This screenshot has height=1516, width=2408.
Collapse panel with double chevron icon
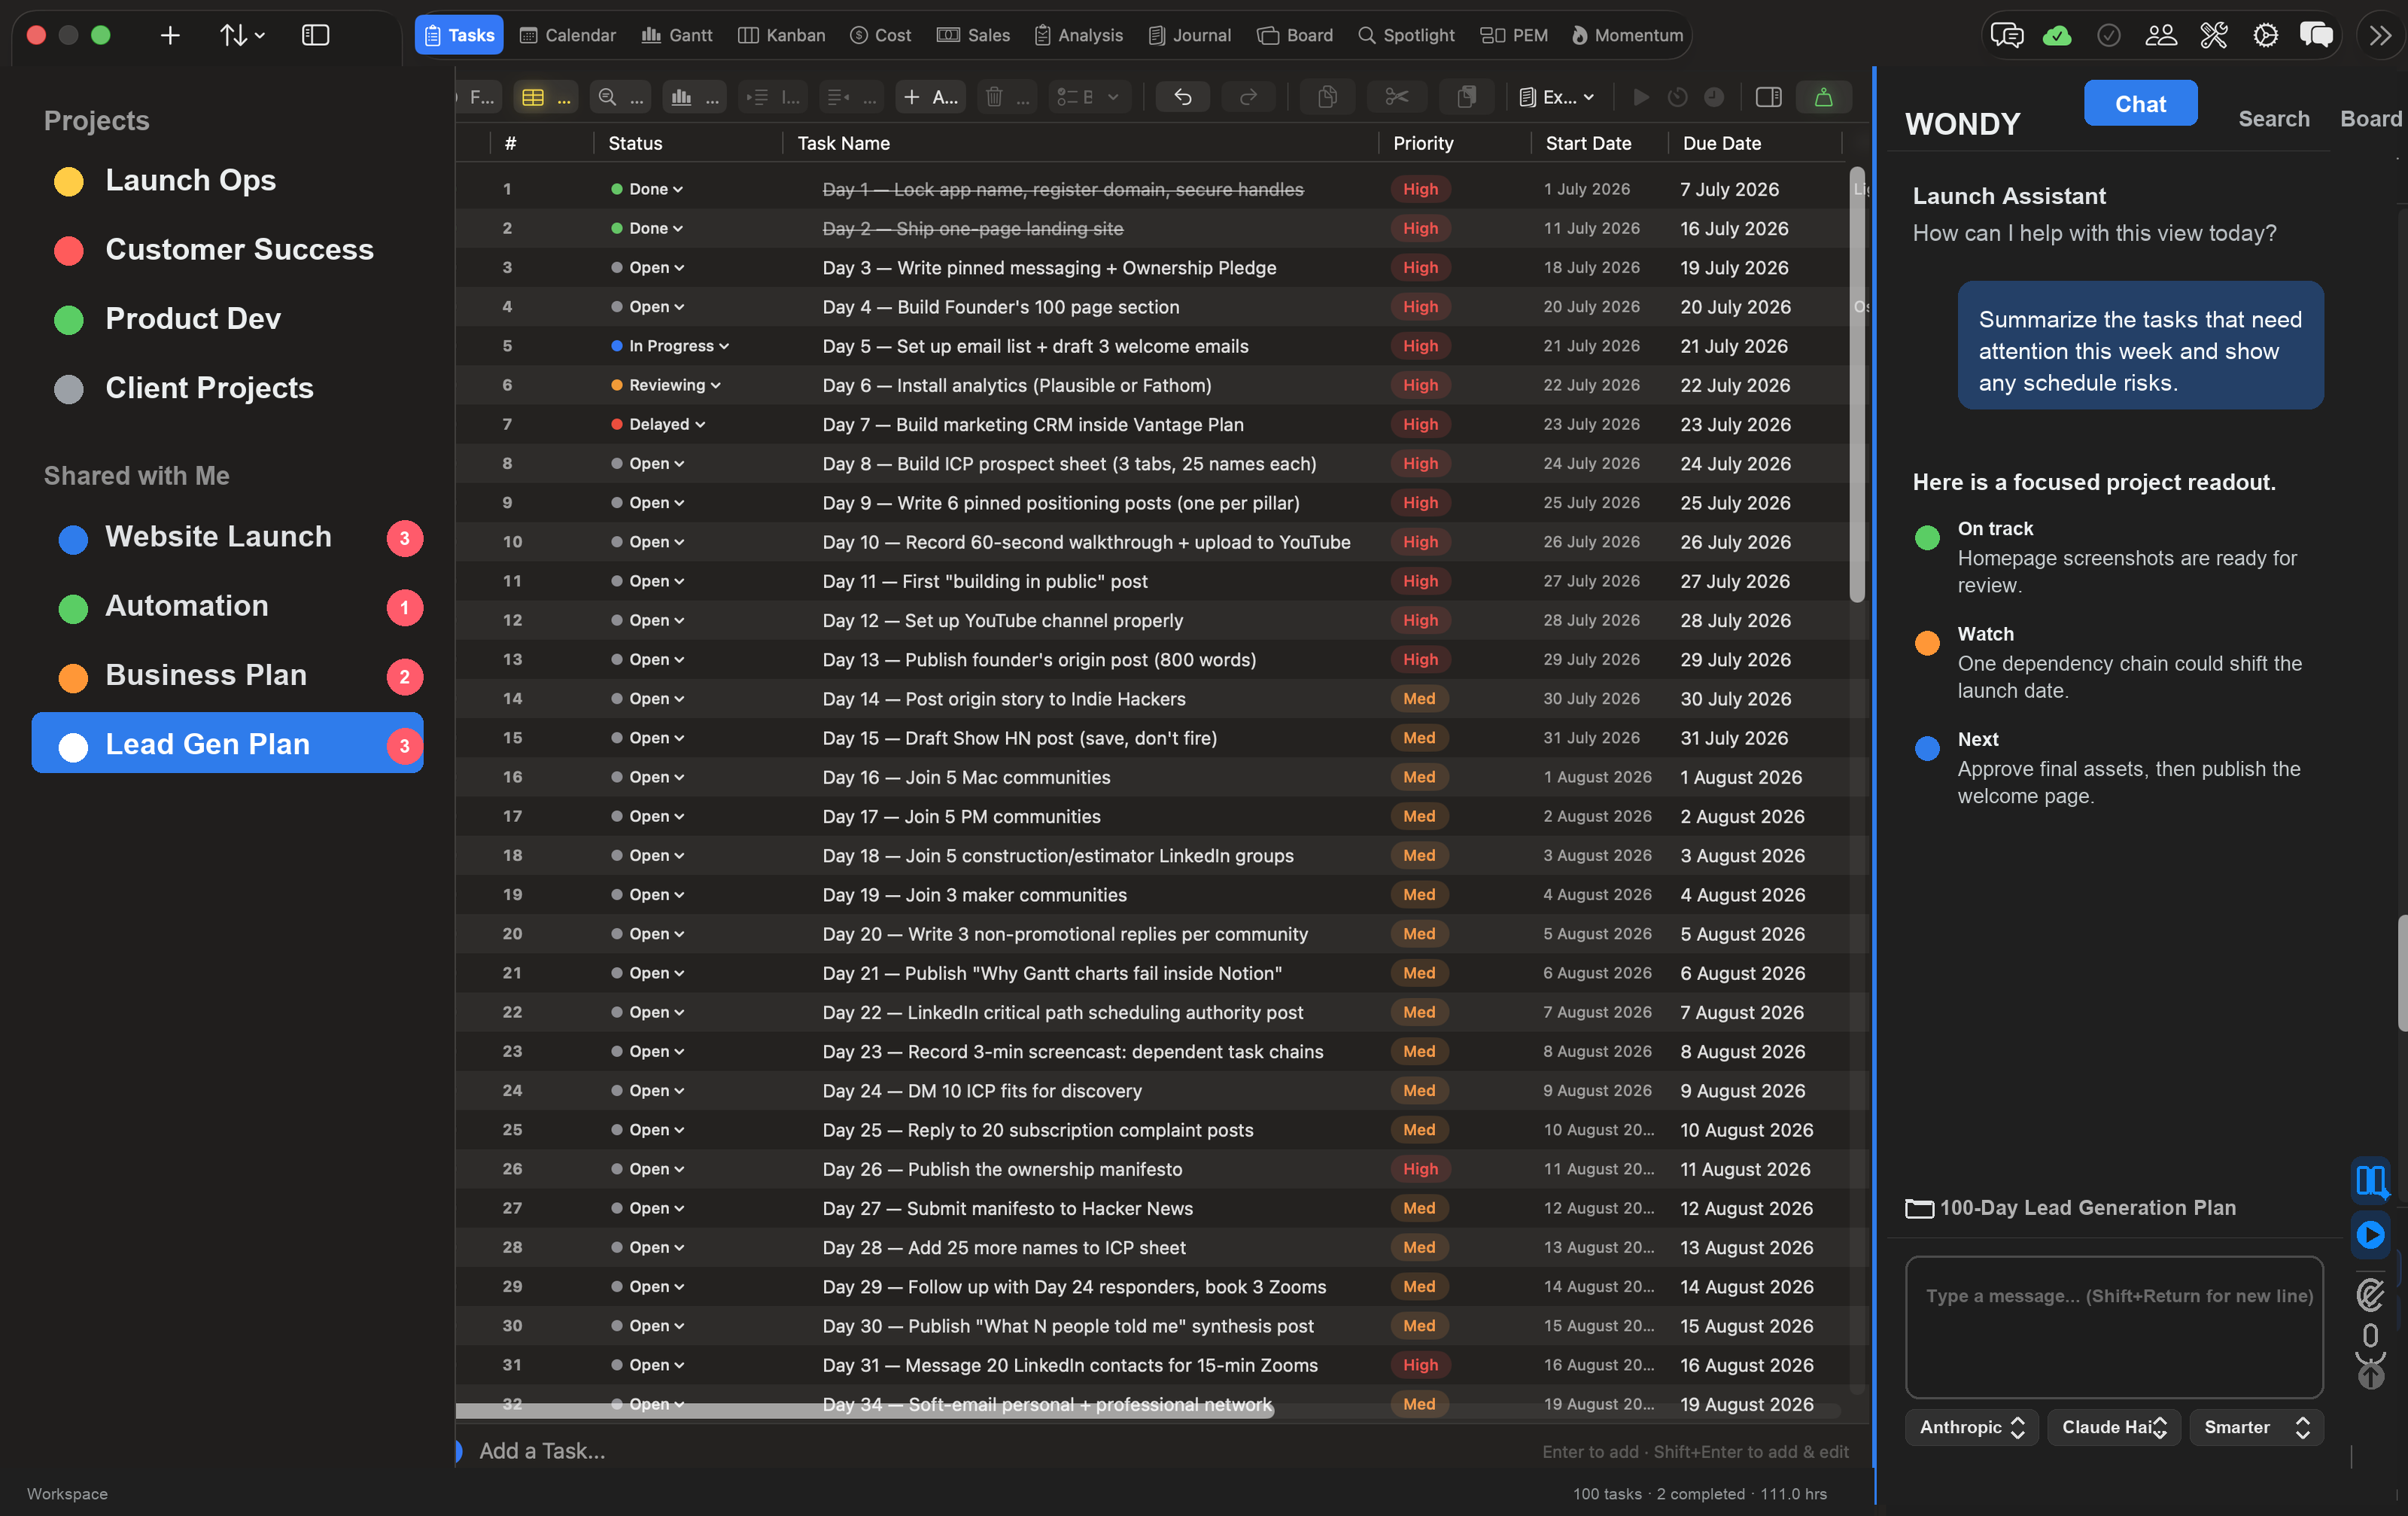pos(2381,35)
